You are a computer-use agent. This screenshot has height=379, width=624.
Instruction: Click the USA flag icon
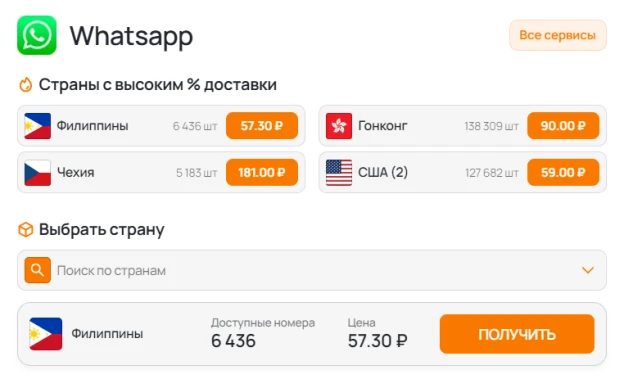point(339,172)
